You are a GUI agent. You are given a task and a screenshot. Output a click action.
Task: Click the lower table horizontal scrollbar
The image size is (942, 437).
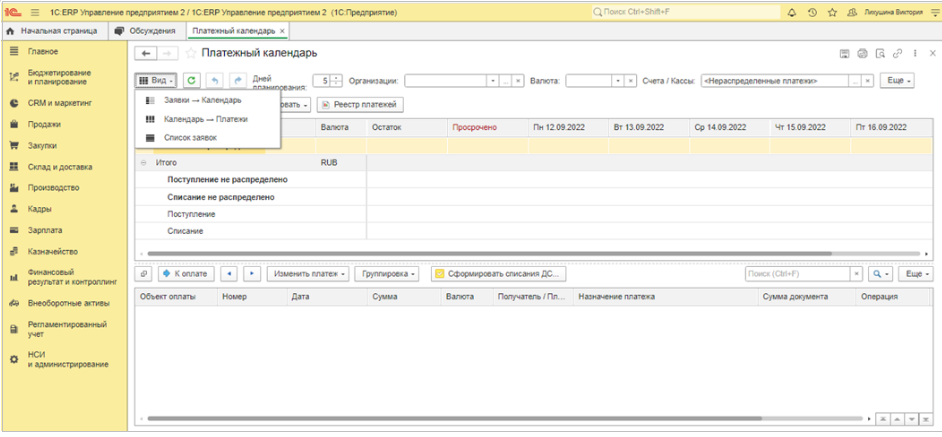click(455, 418)
